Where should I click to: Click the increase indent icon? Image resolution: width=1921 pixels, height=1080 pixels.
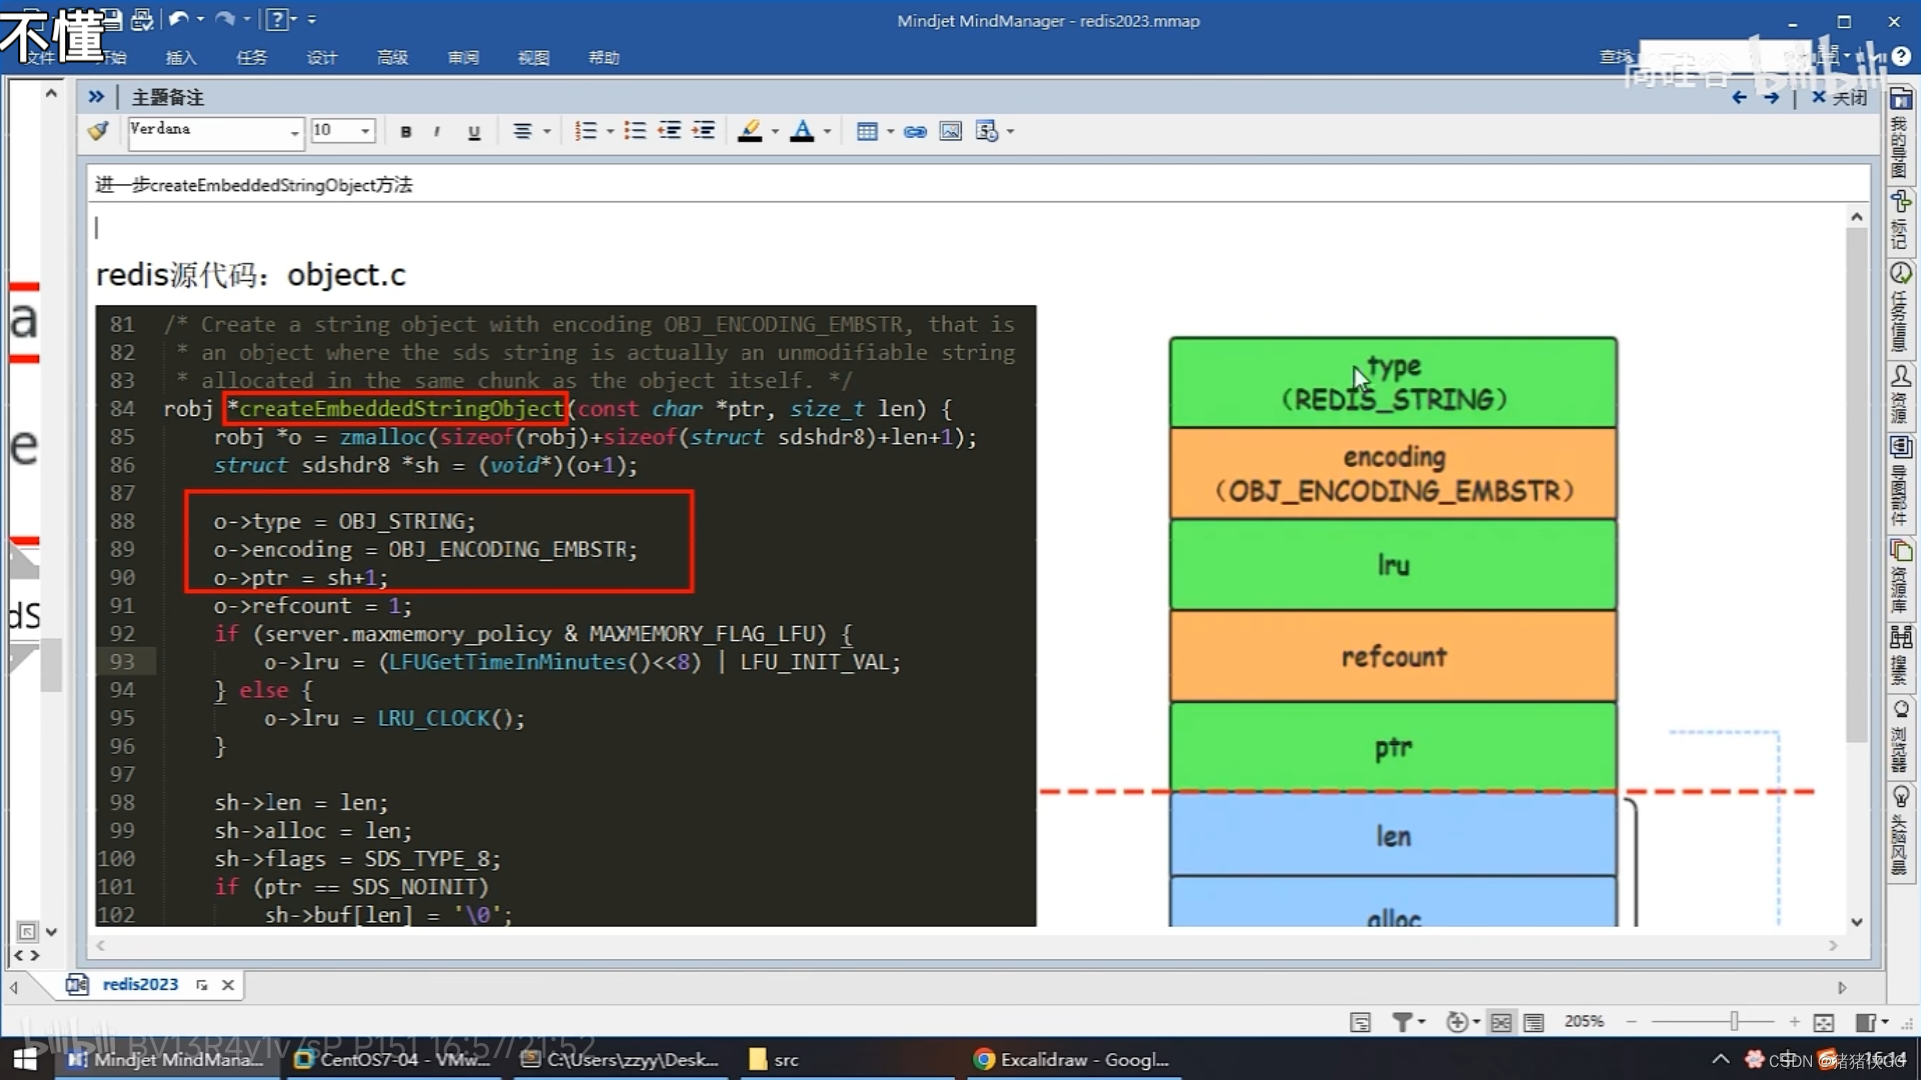point(704,131)
